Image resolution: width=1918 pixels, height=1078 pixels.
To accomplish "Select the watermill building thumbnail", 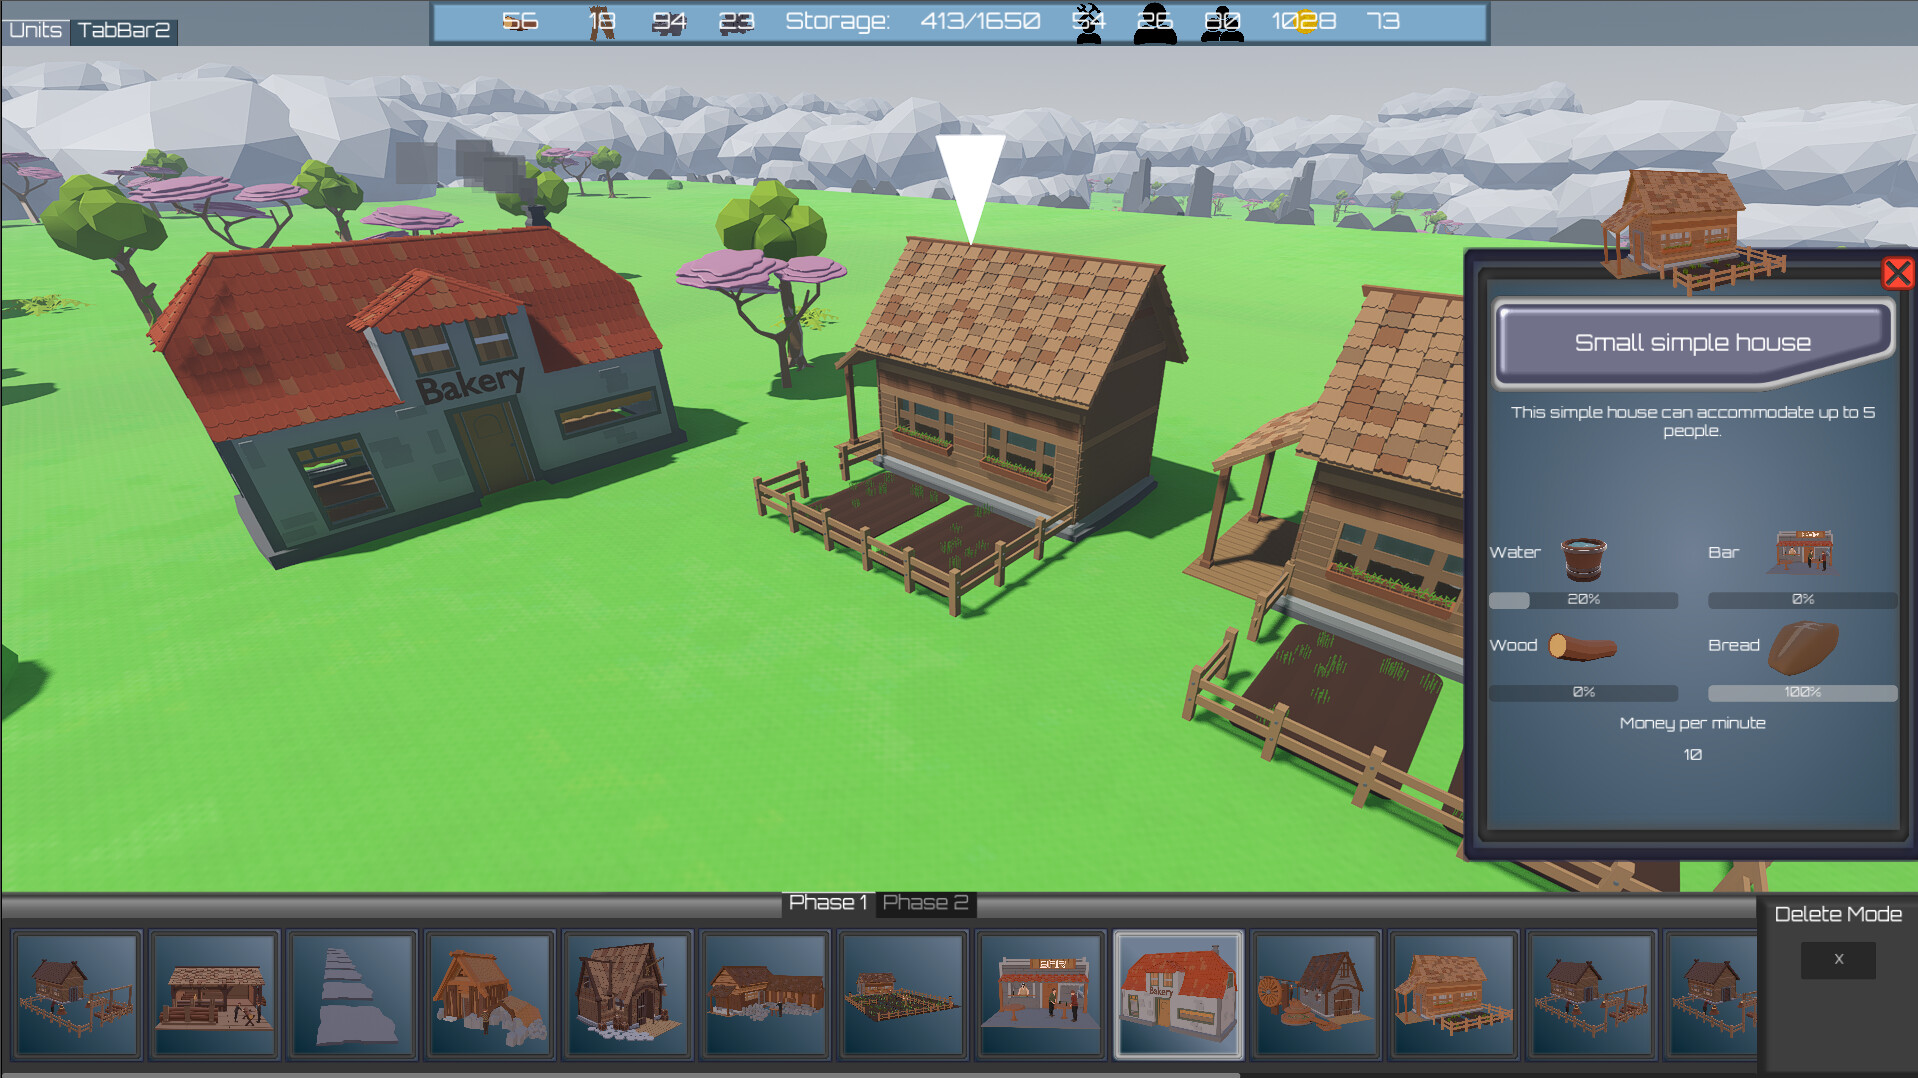I will click(x=1315, y=995).
